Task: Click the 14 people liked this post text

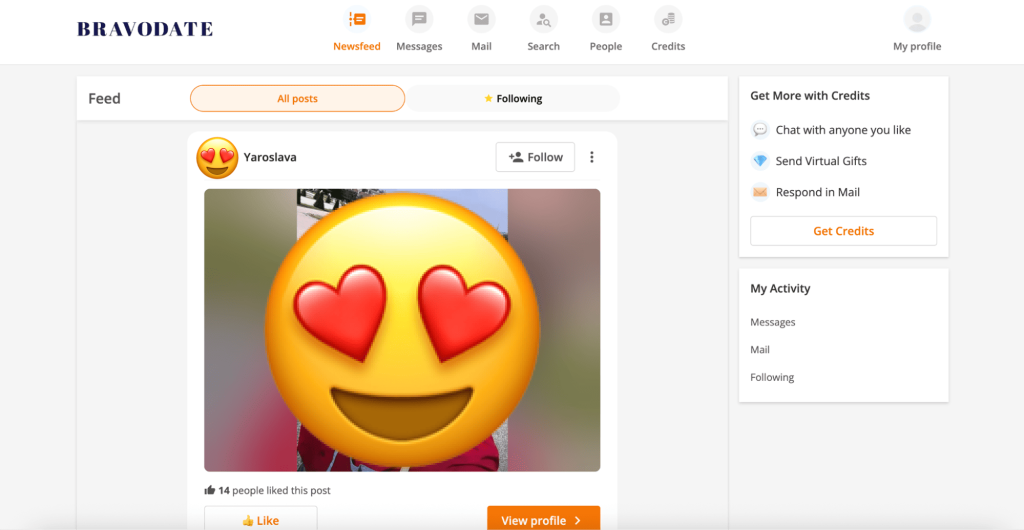Action: 274,490
